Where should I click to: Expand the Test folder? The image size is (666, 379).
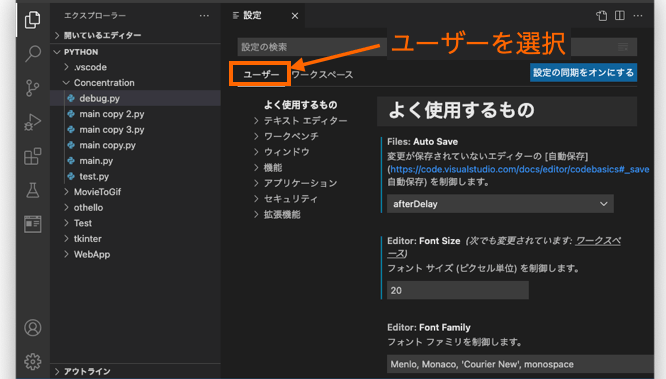coord(135,223)
